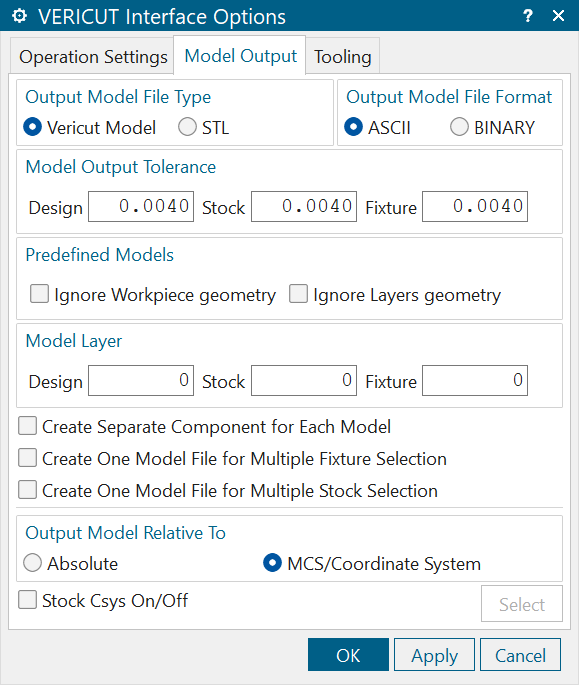Click the Model Output Tolerance heading

tap(121, 167)
